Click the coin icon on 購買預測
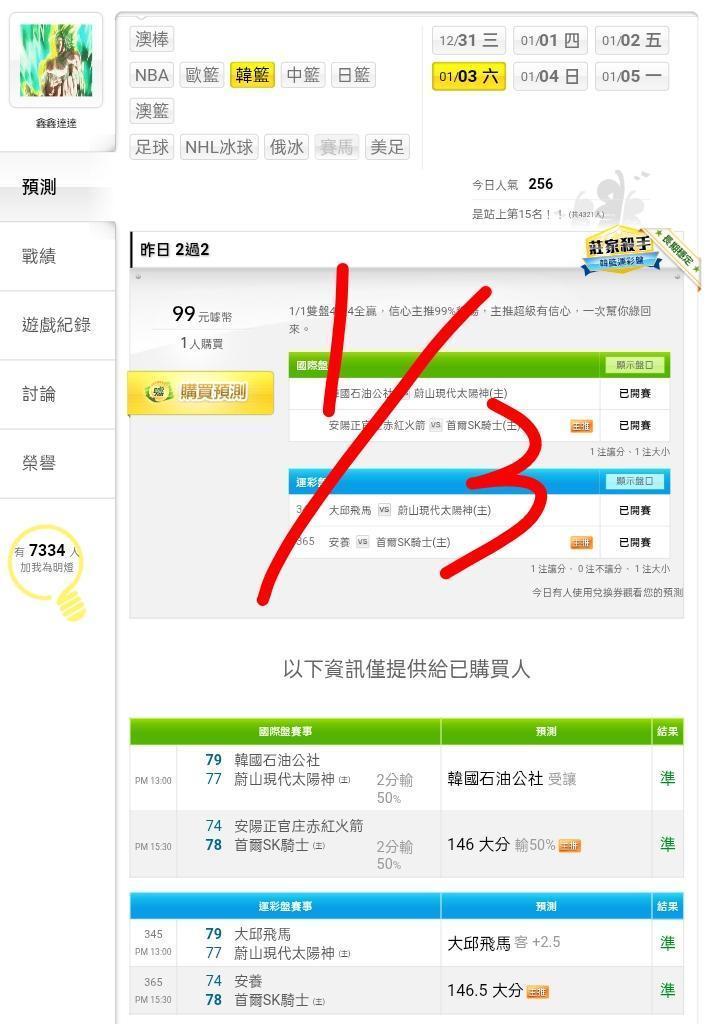The height and width of the screenshot is (1024, 720). (x=157, y=392)
